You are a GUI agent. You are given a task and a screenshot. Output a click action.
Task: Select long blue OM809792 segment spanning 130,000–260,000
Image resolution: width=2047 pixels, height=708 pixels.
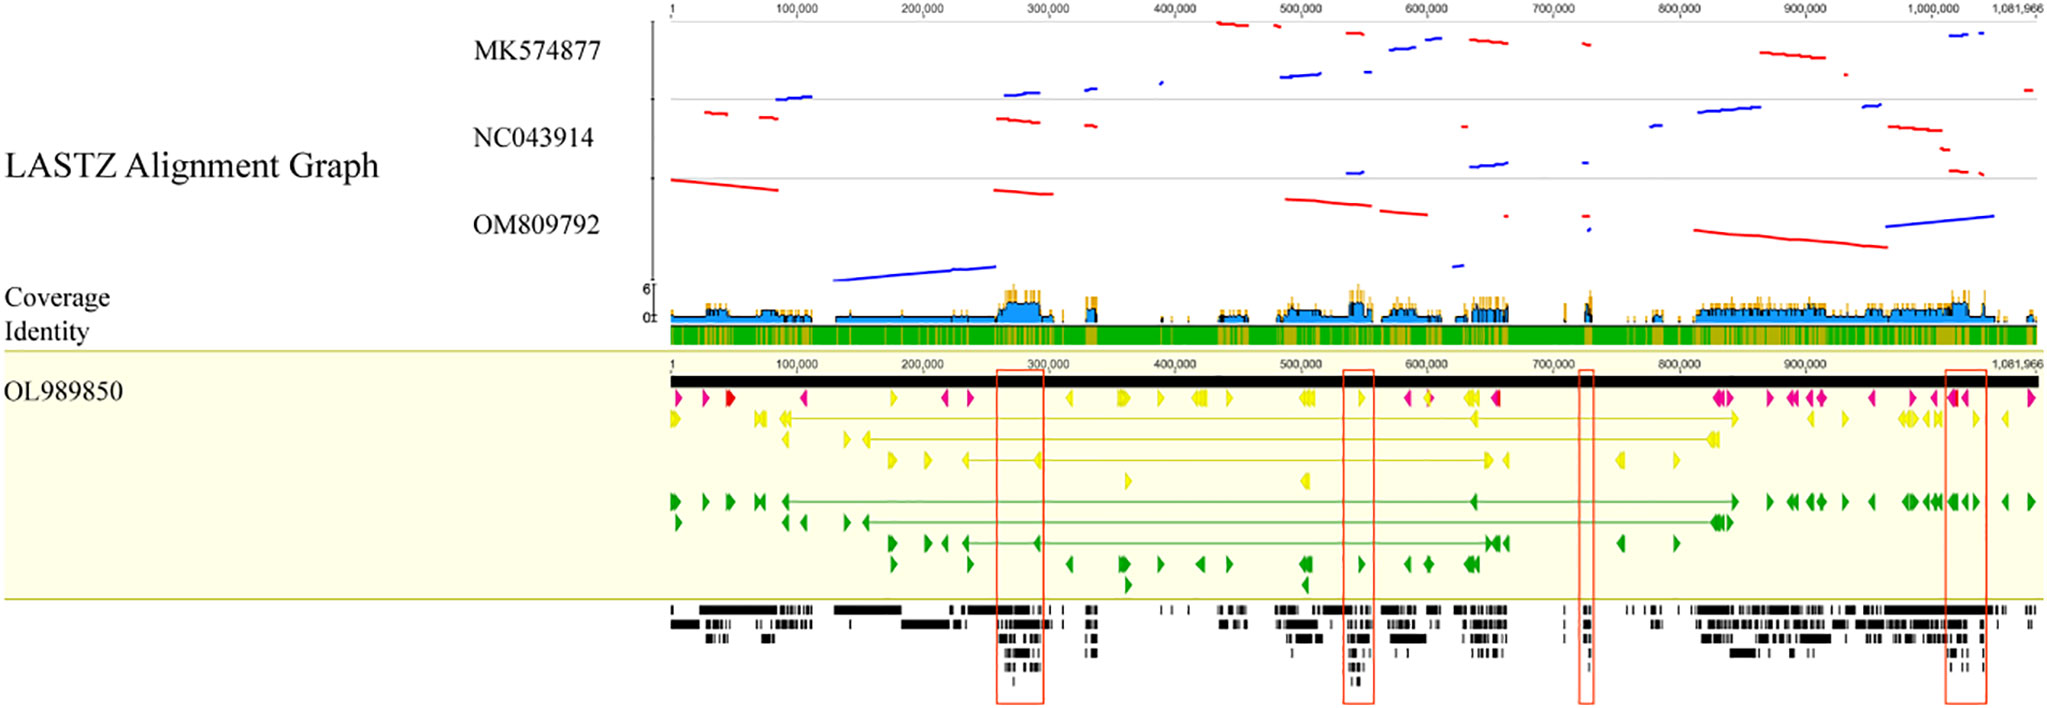914,273
